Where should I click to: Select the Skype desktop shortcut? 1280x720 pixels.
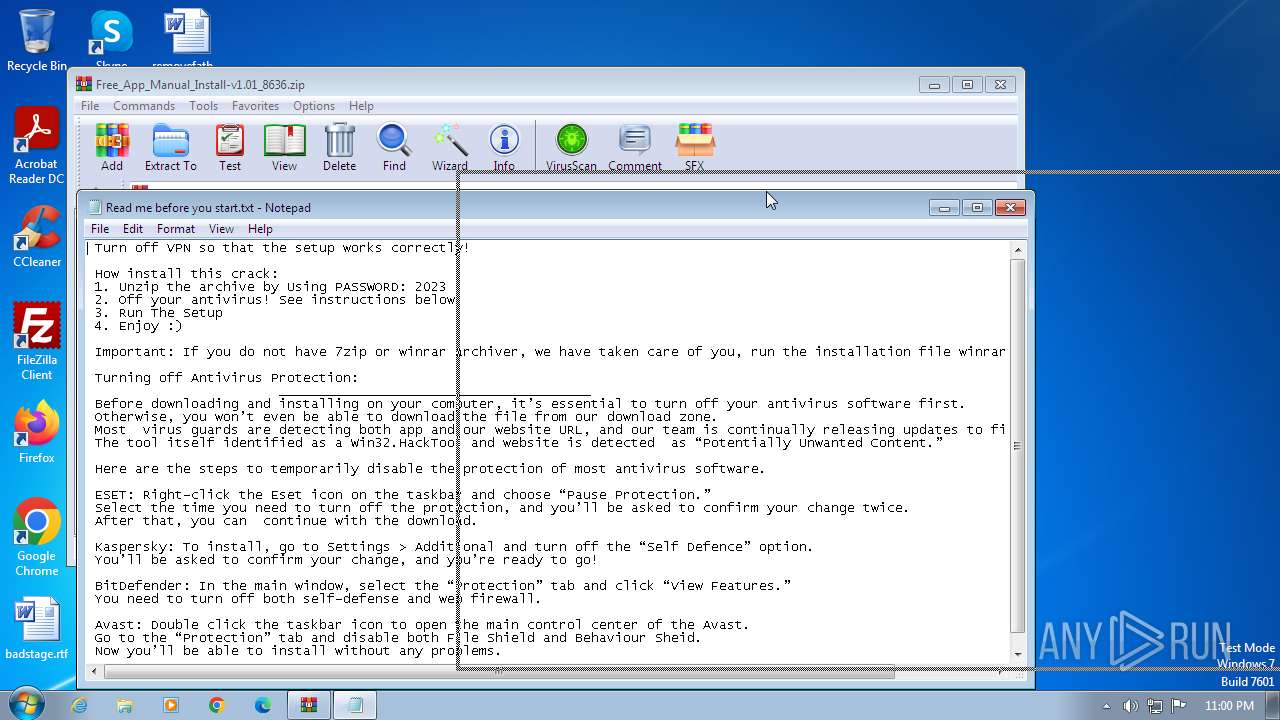click(x=111, y=38)
